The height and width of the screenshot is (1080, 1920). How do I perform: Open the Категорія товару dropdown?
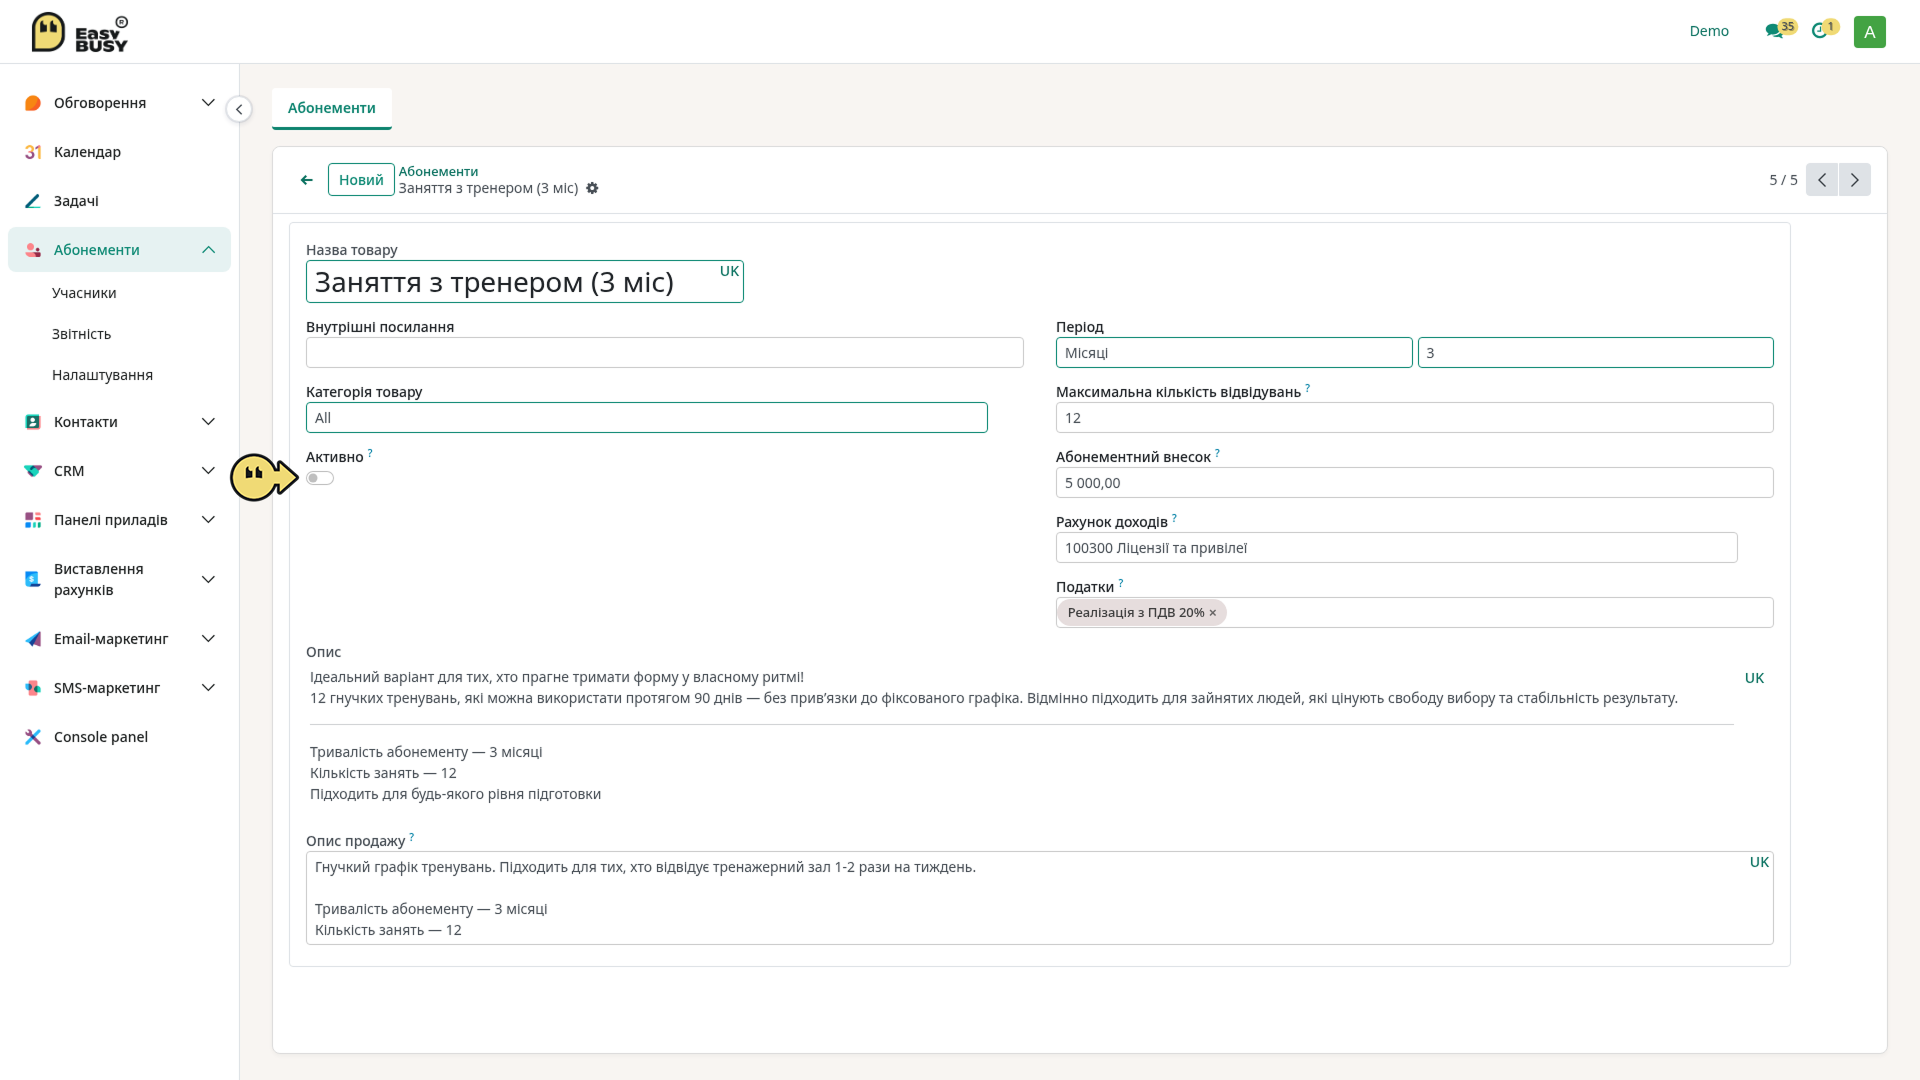646,418
